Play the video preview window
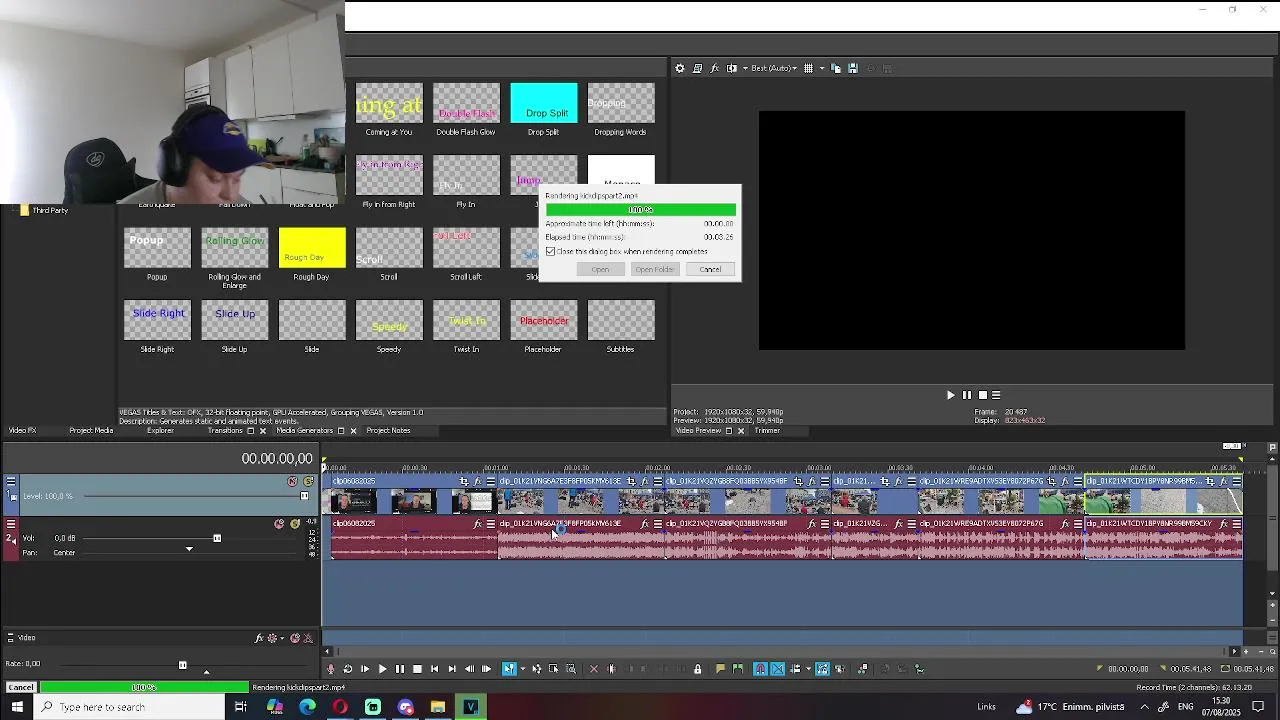 [950, 395]
